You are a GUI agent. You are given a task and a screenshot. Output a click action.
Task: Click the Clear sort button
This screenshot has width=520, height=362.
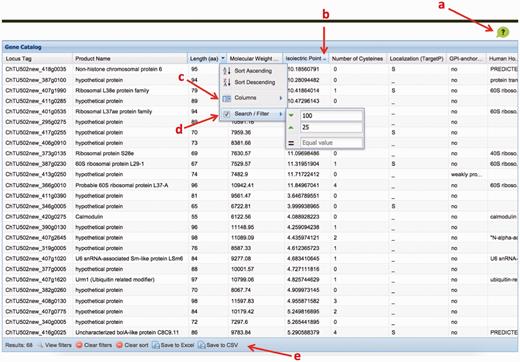[132, 345]
